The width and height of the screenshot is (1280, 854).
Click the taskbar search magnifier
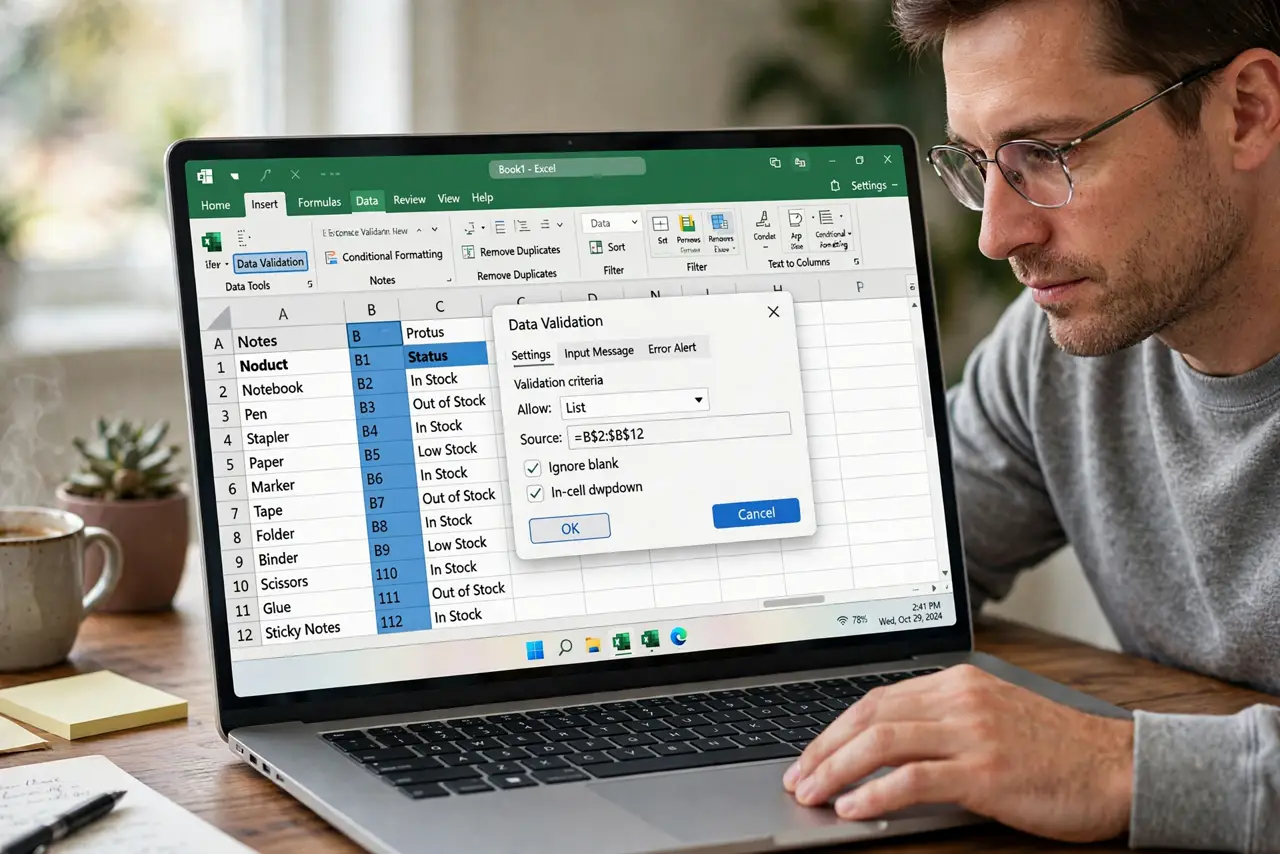565,647
